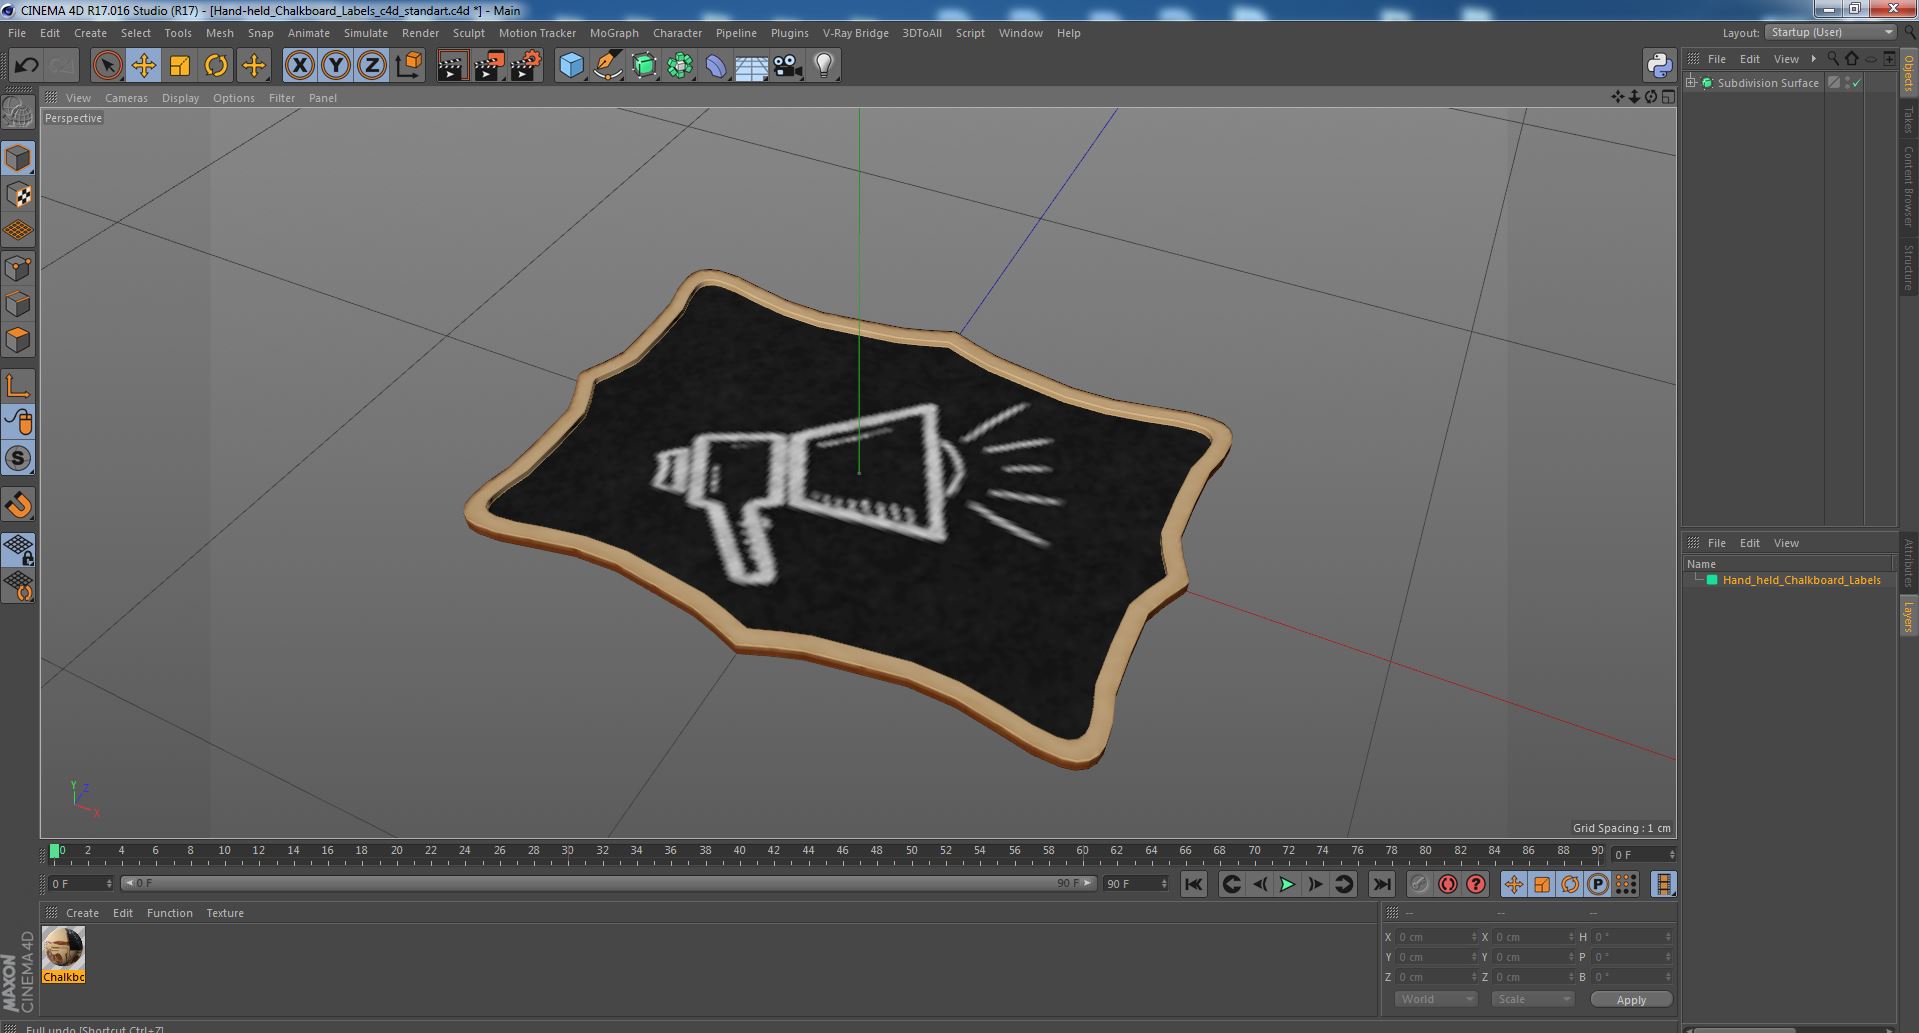Toggle Subdivision Surface layer visibility dots

tap(1847, 83)
